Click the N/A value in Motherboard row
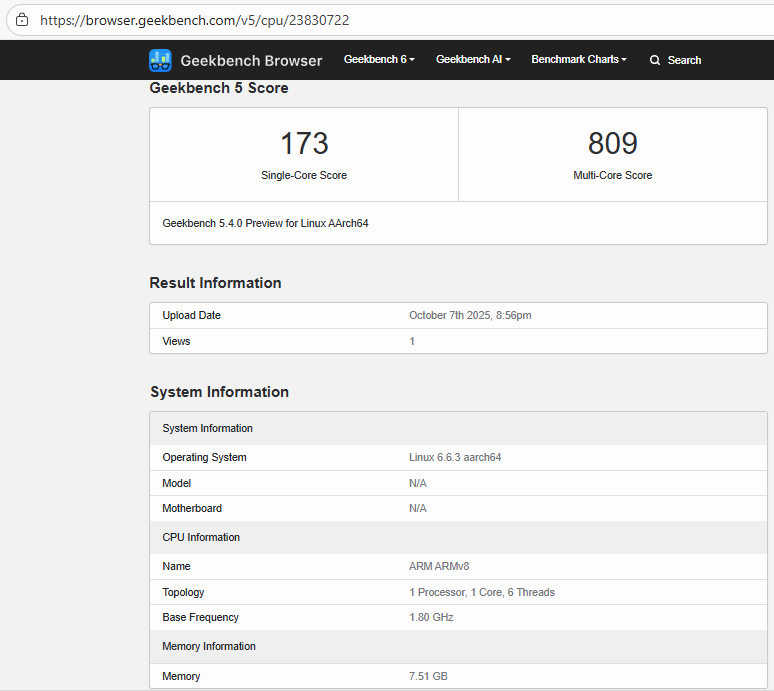The width and height of the screenshot is (774, 691). [x=418, y=508]
